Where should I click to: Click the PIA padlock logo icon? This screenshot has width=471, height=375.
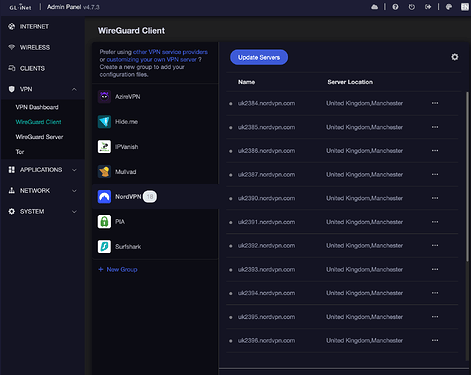tap(104, 222)
